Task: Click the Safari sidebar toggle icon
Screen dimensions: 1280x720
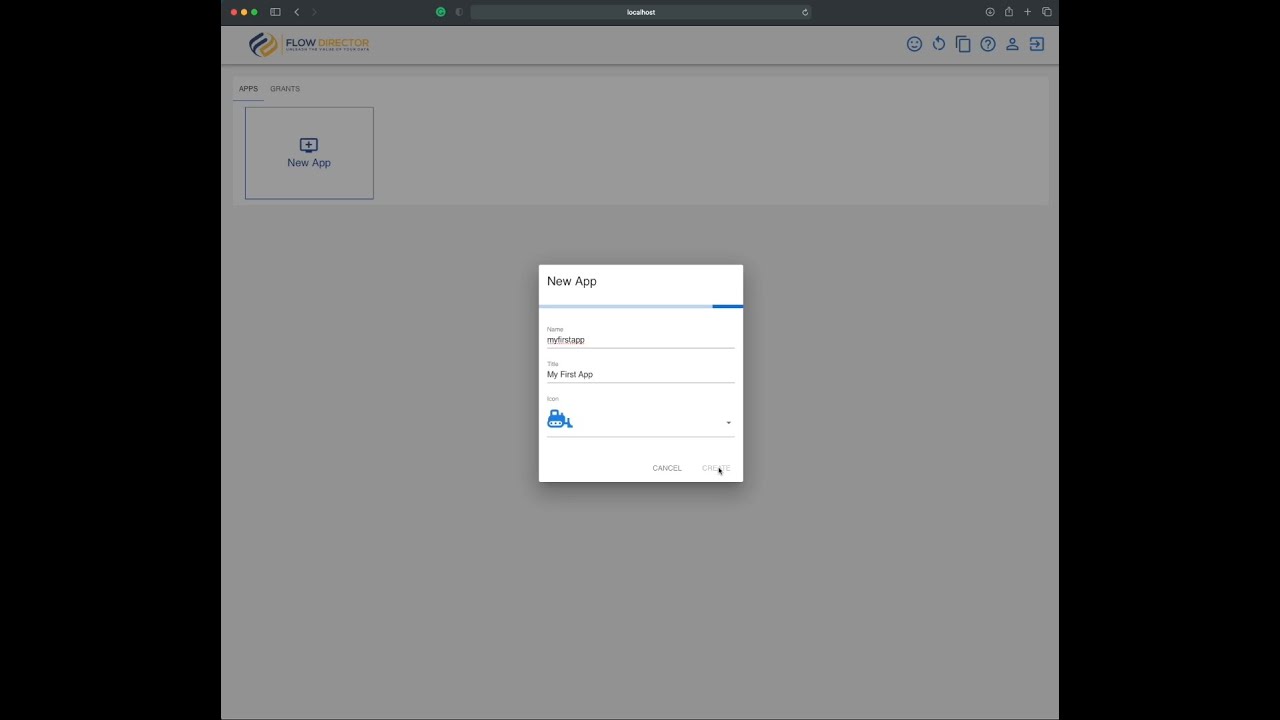Action: pos(275,12)
